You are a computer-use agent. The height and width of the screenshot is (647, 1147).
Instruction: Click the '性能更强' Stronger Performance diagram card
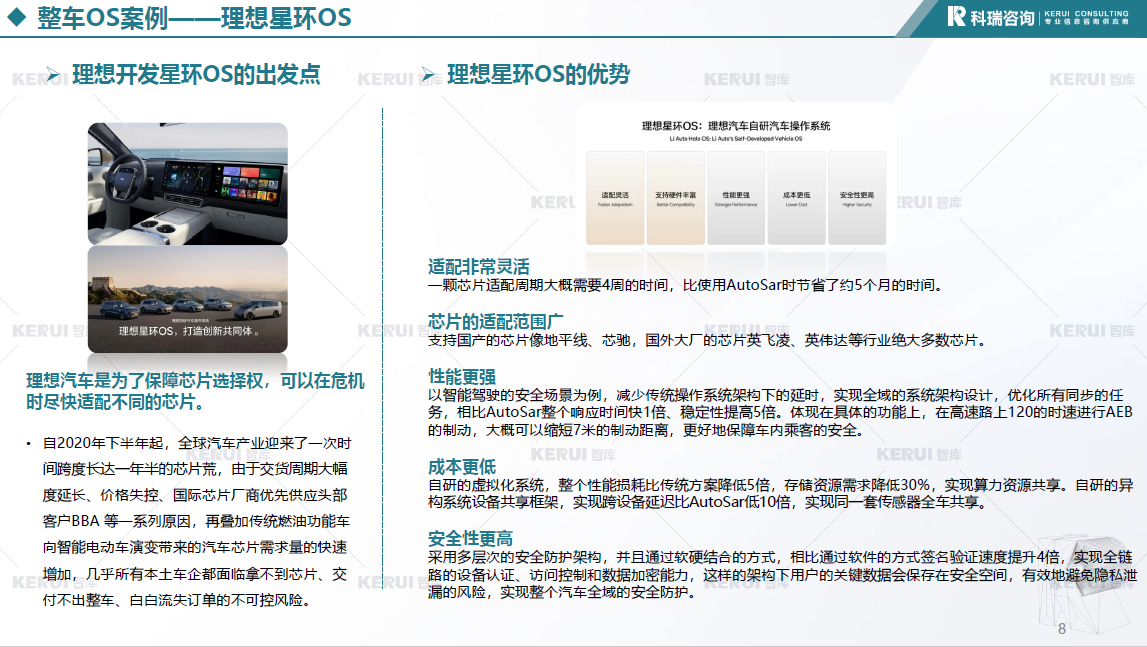click(x=736, y=198)
